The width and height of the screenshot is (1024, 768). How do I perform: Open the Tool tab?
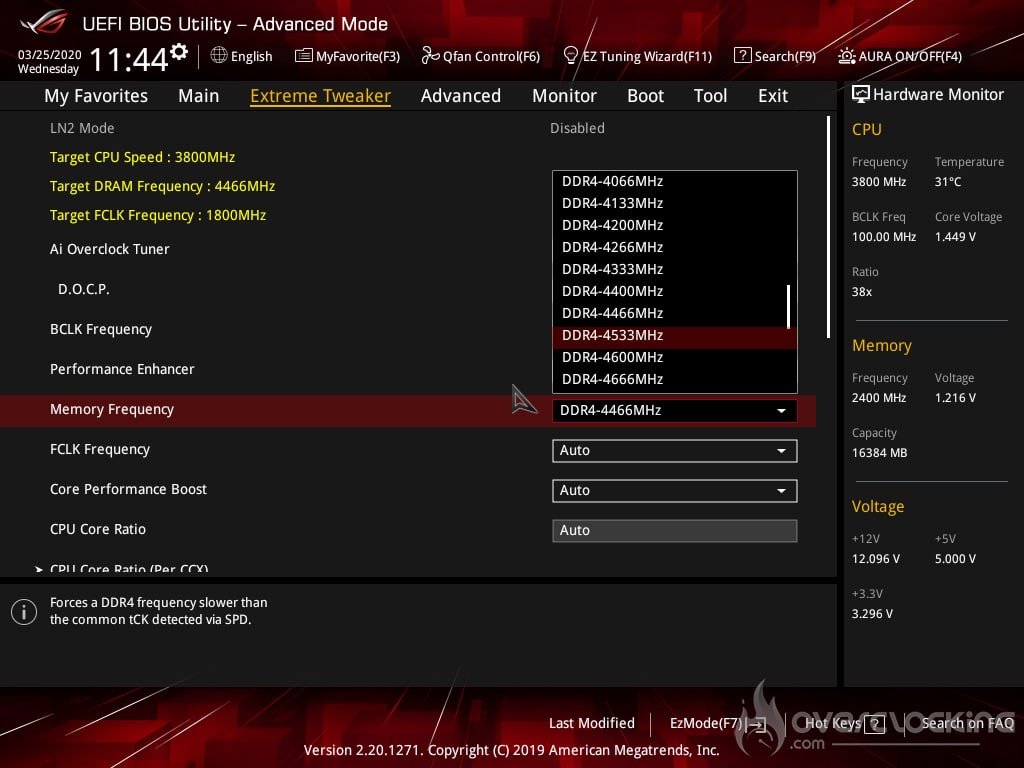click(711, 96)
